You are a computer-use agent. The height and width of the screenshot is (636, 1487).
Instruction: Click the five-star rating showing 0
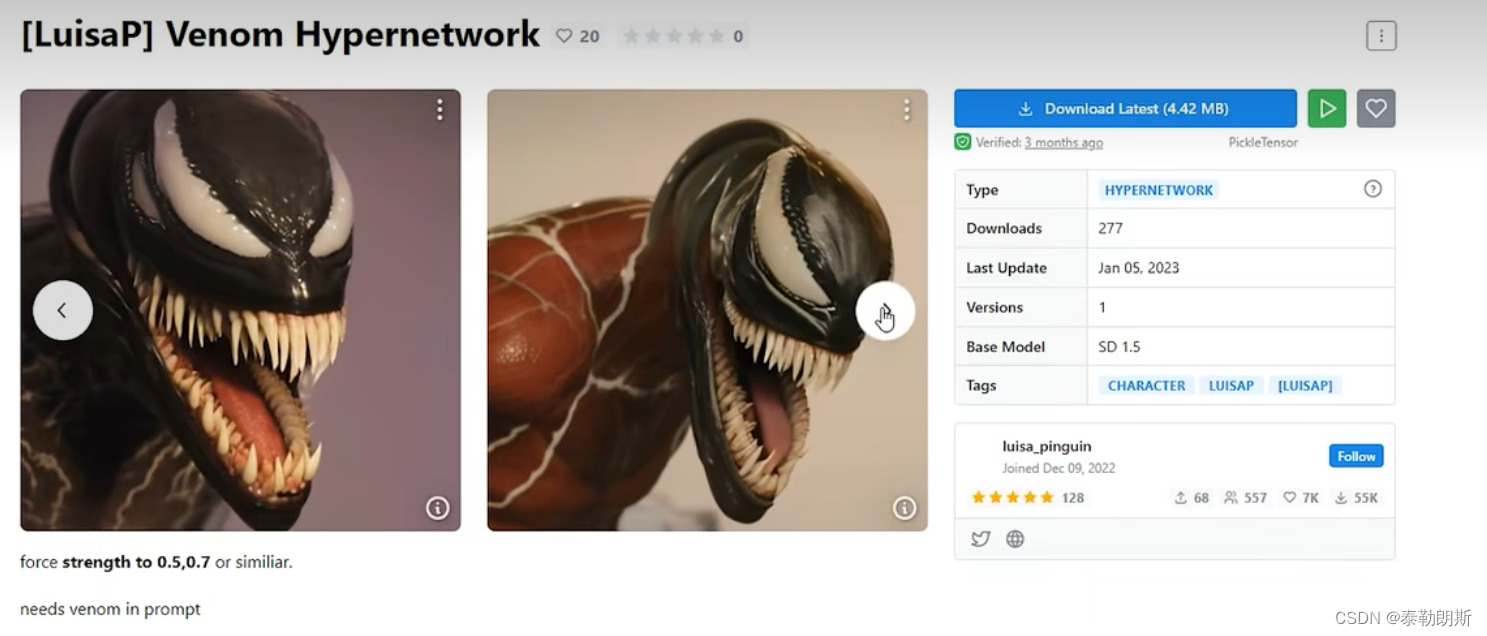tap(683, 37)
